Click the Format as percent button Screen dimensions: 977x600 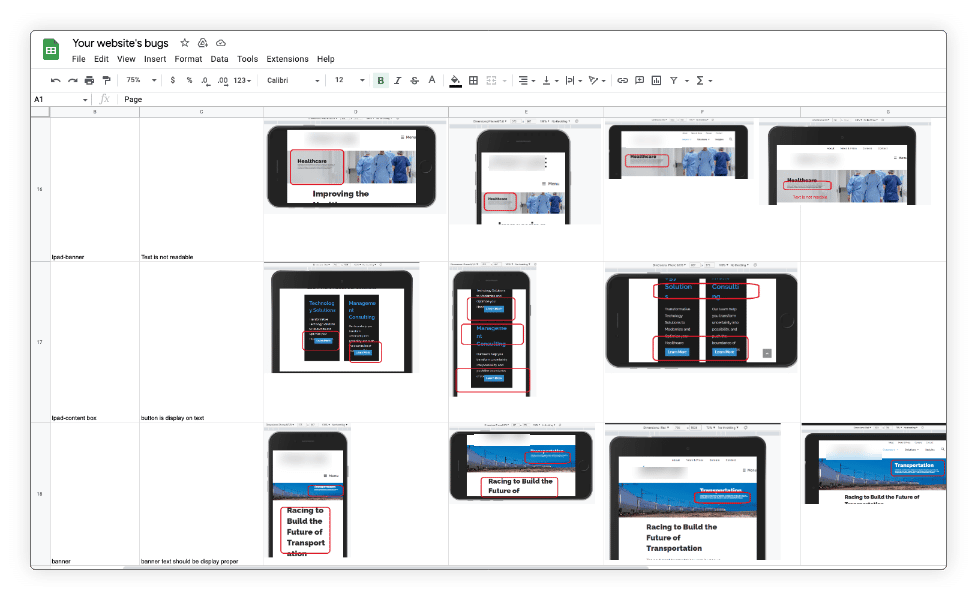point(189,80)
